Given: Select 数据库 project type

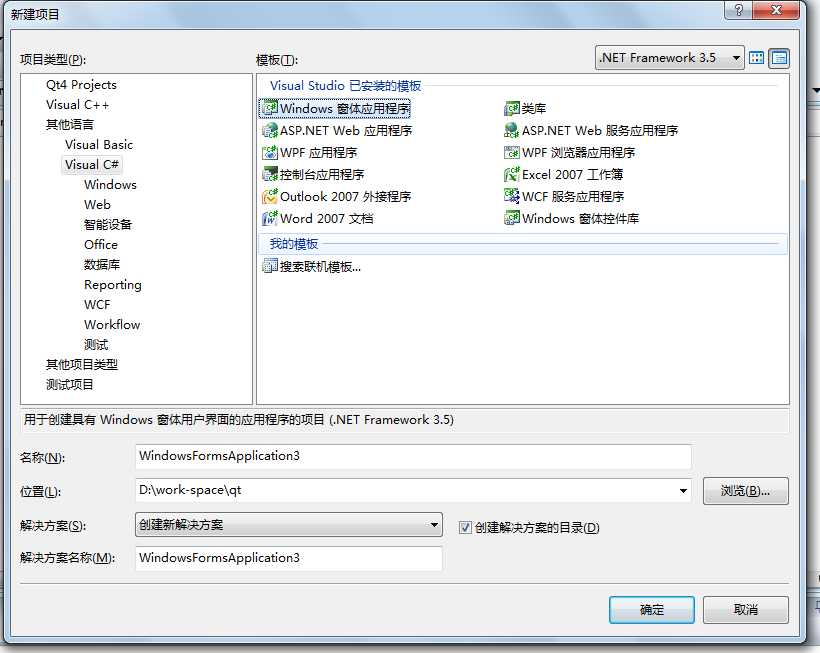Looking at the screenshot, I should coord(102,265).
